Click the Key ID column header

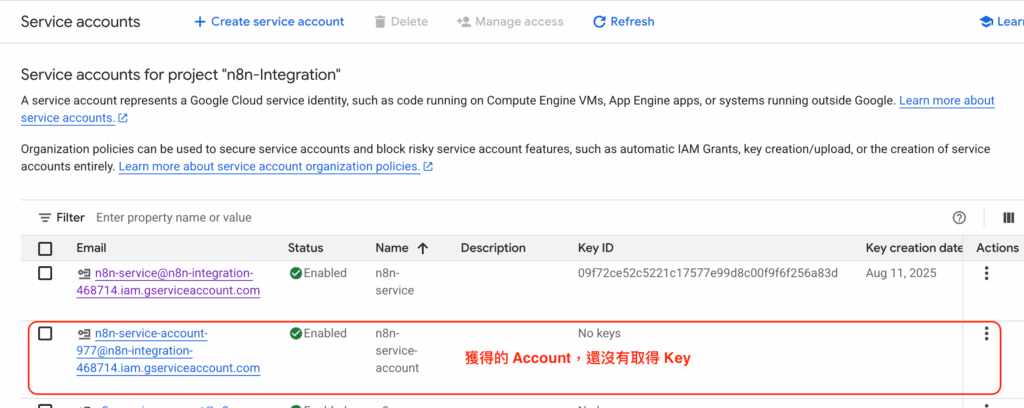[596, 248]
